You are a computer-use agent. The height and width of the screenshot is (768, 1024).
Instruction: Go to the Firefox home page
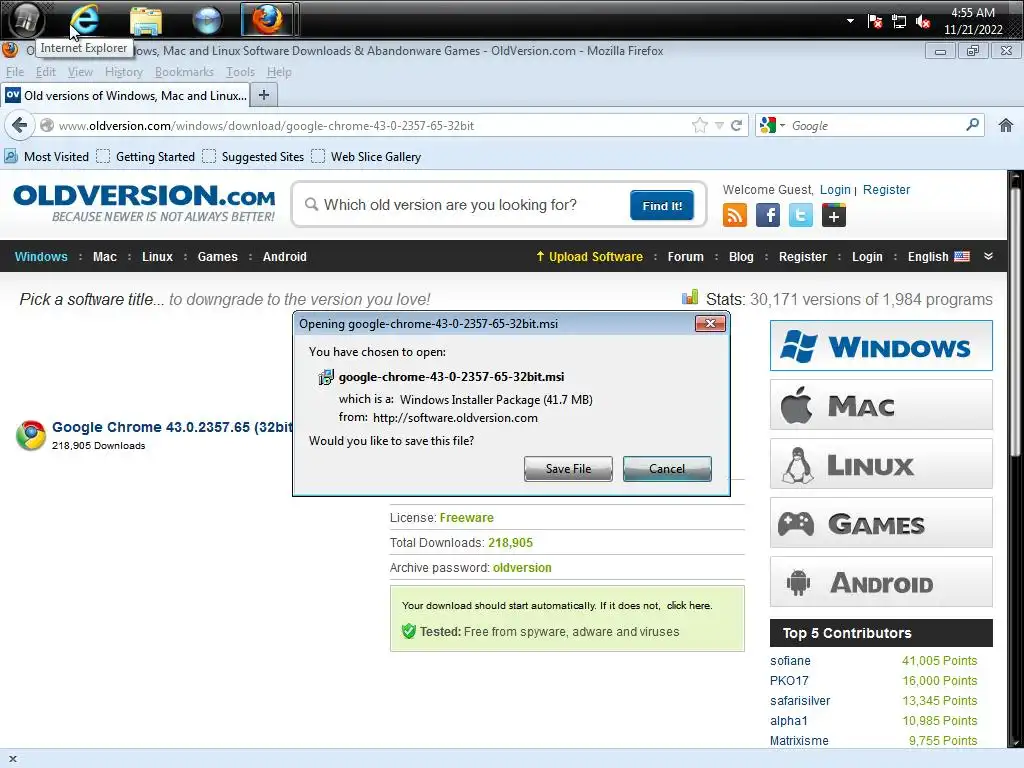tap(1006, 125)
